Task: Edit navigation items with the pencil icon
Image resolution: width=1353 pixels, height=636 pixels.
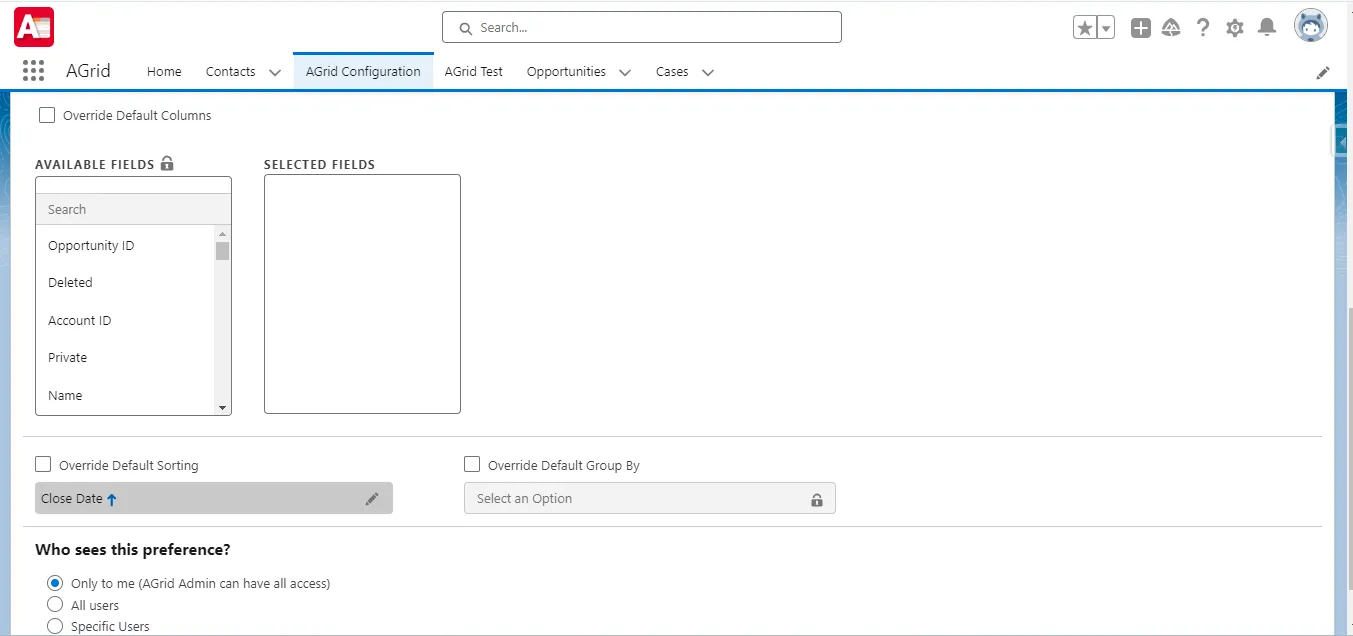Action: (x=1323, y=72)
